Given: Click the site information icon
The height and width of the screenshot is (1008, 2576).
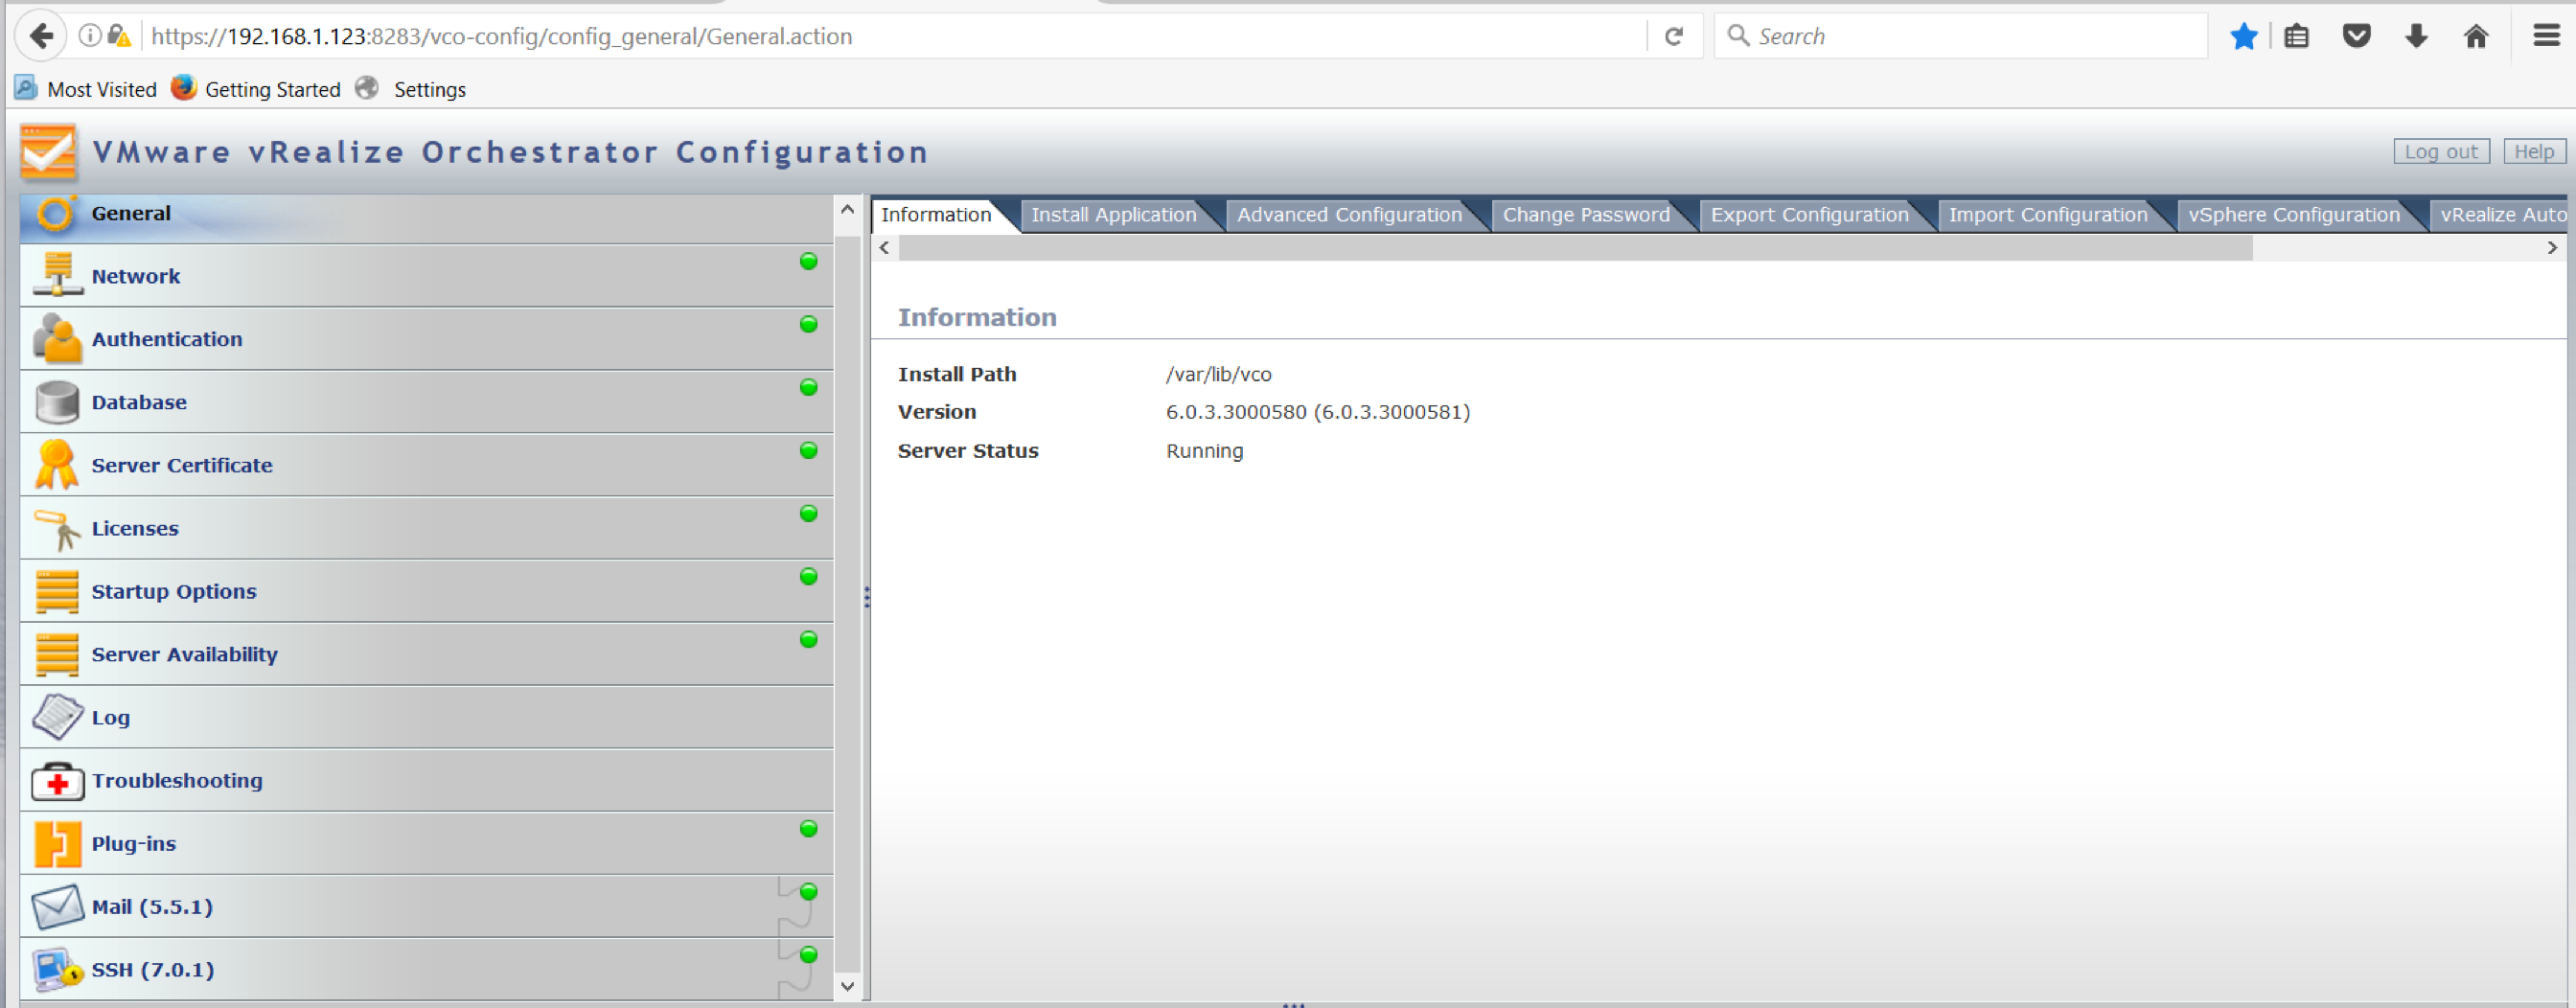Looking at the screenshot, I should [x=90, y=36].
